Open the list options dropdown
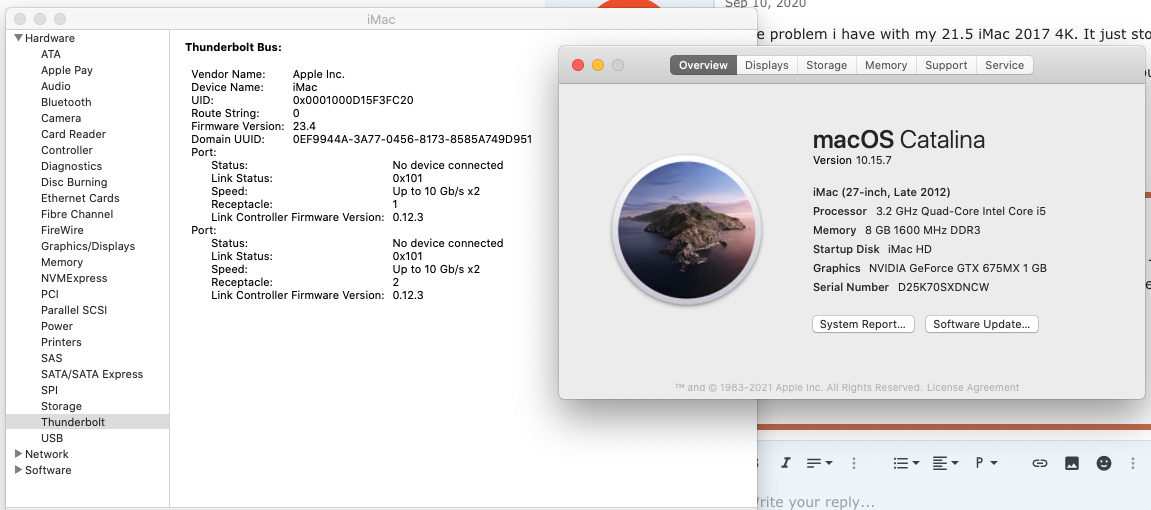 (x=907, y=463)
